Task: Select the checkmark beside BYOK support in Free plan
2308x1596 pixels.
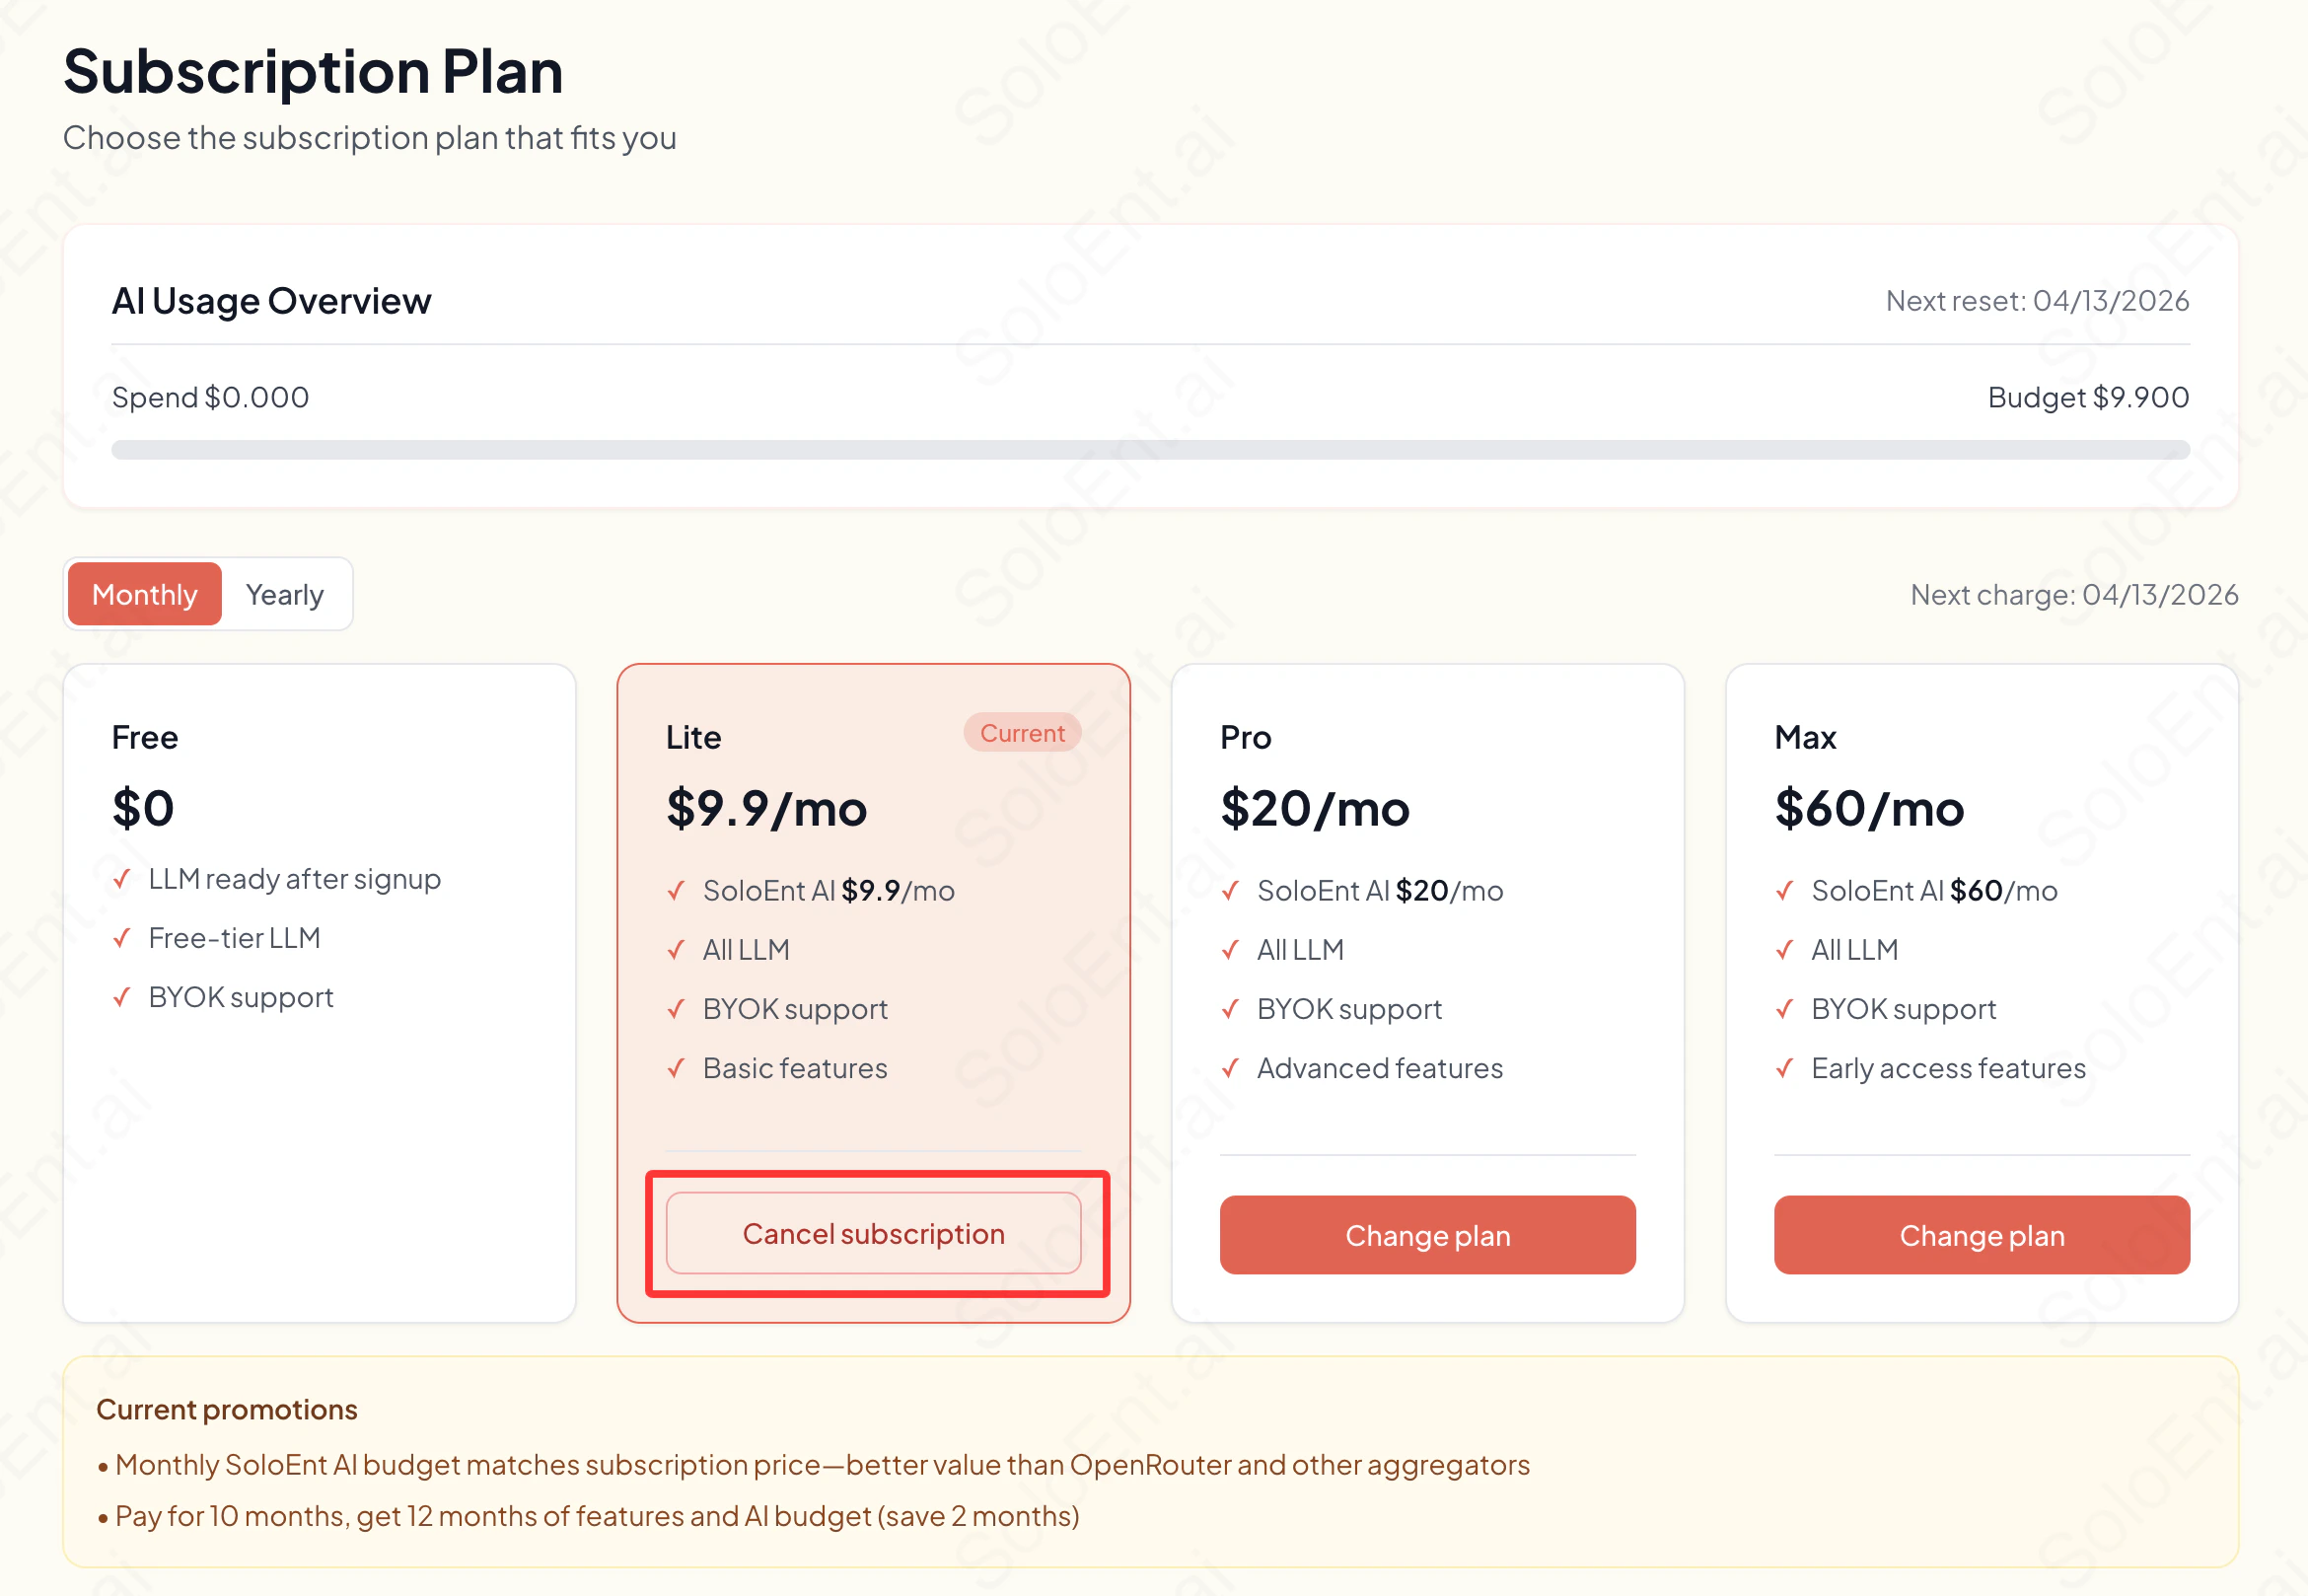Action: coord(123,997)
